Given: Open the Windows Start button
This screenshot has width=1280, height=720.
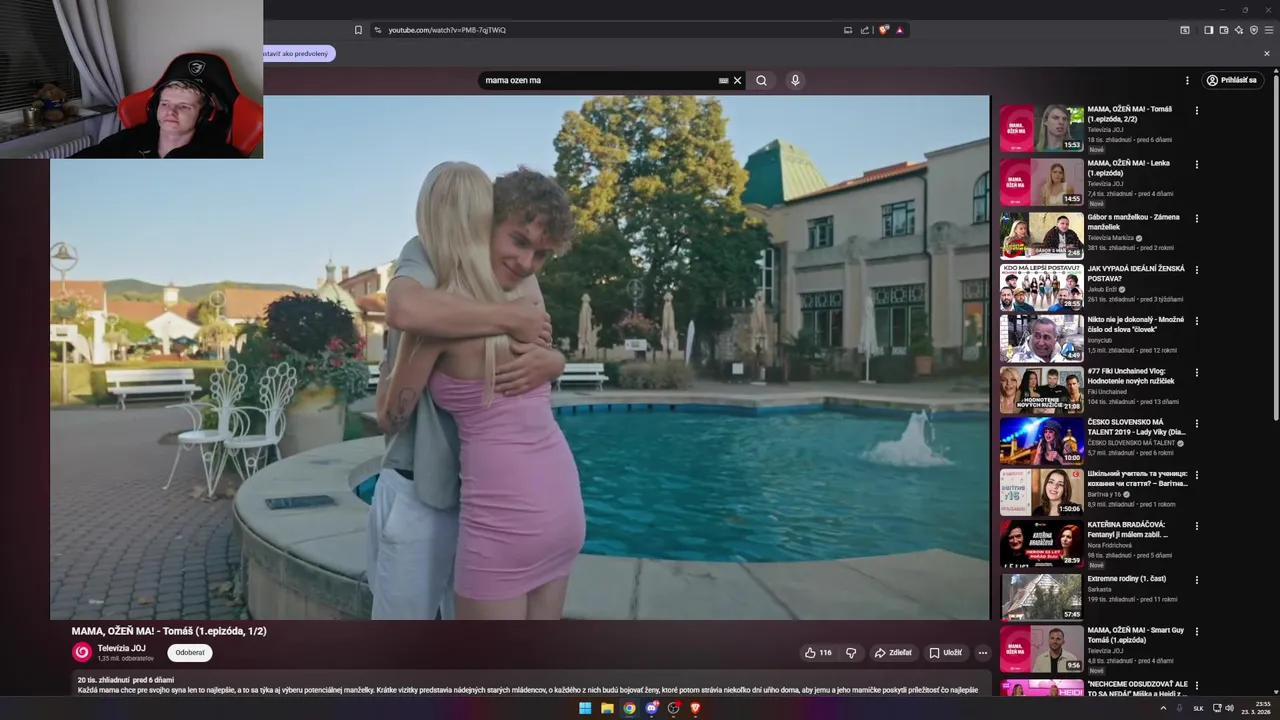Looking at the screenshot, I should [585, 708].
